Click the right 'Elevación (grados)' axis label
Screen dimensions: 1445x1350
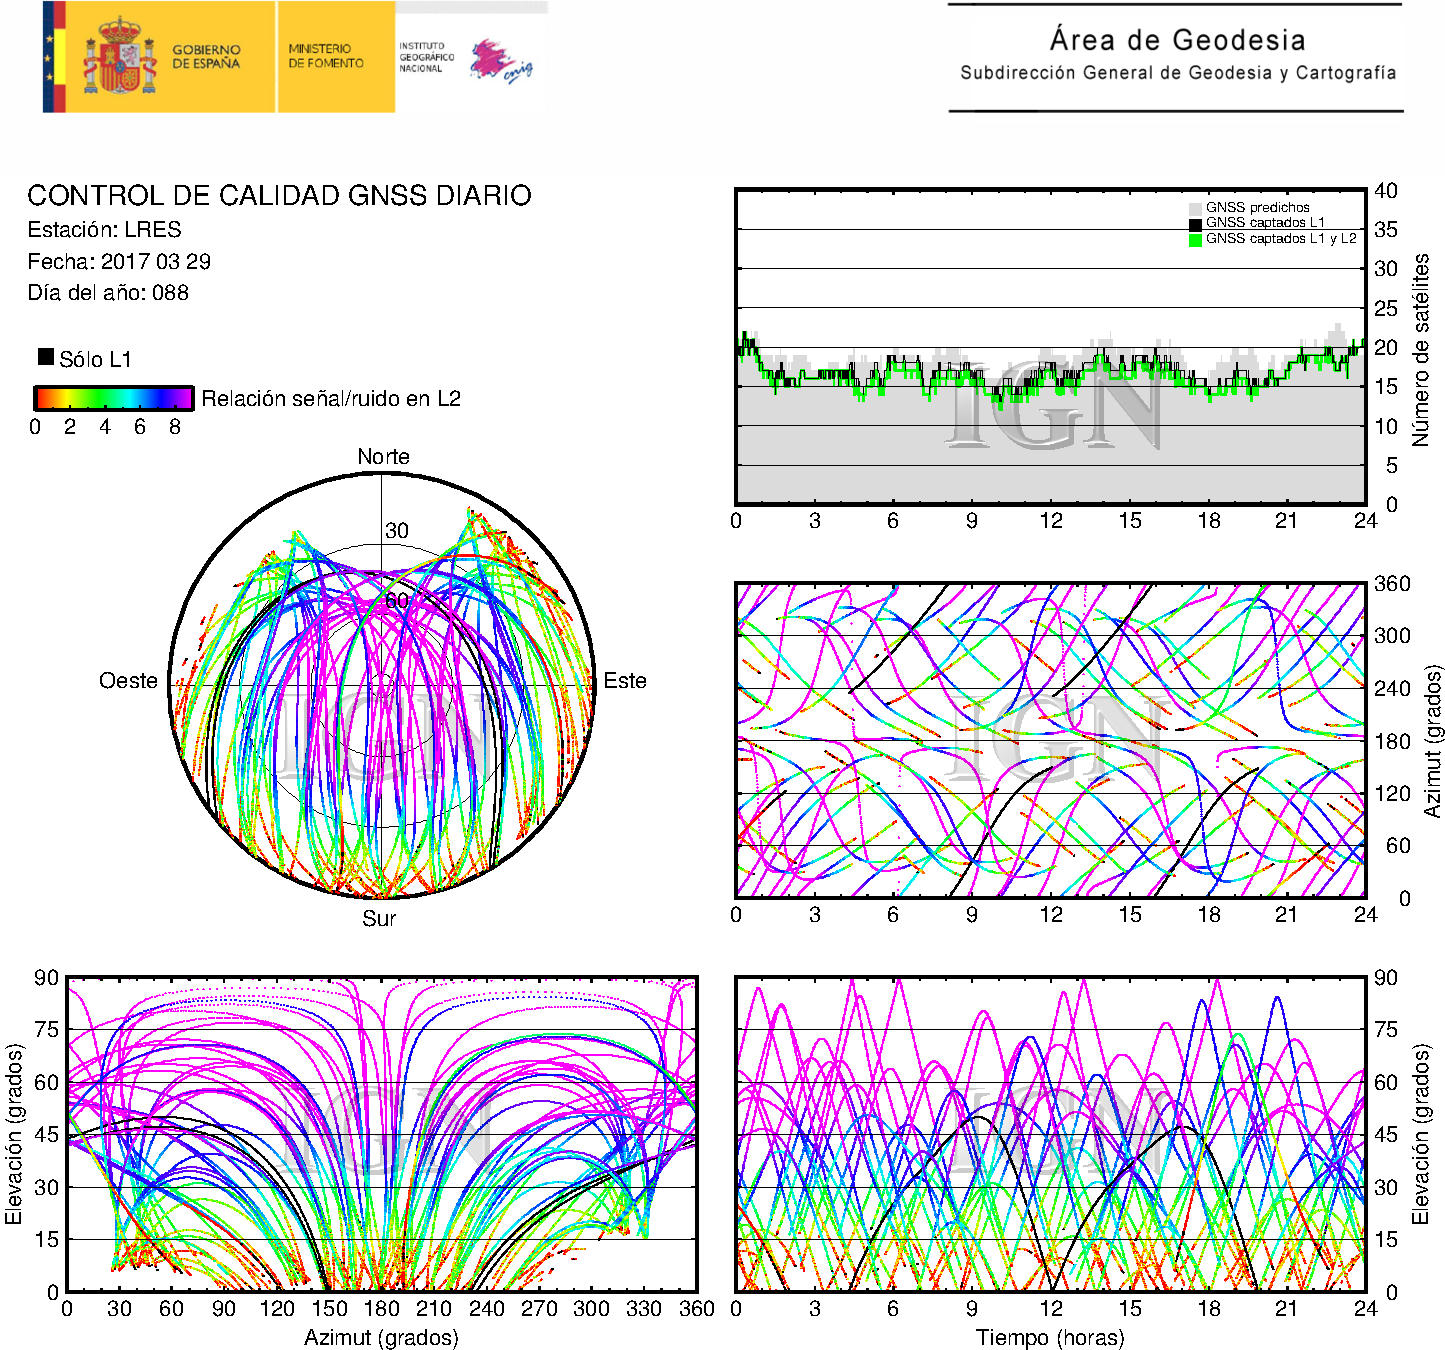(1420, 1134)
